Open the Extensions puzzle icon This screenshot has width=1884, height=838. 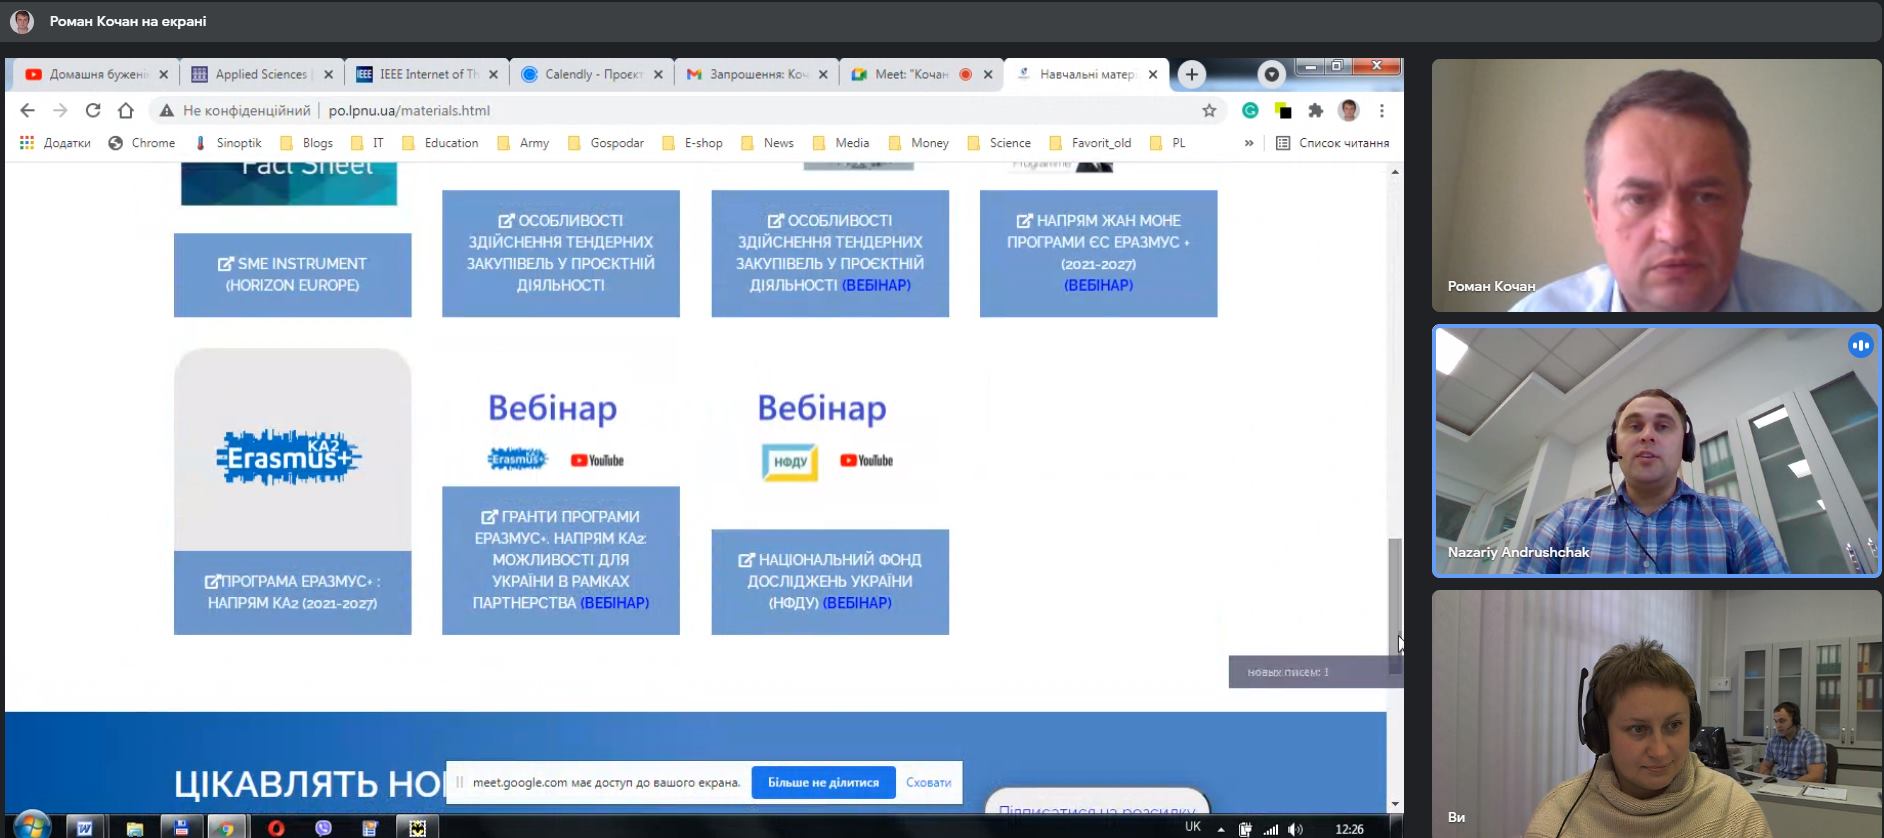(1316, 110)
